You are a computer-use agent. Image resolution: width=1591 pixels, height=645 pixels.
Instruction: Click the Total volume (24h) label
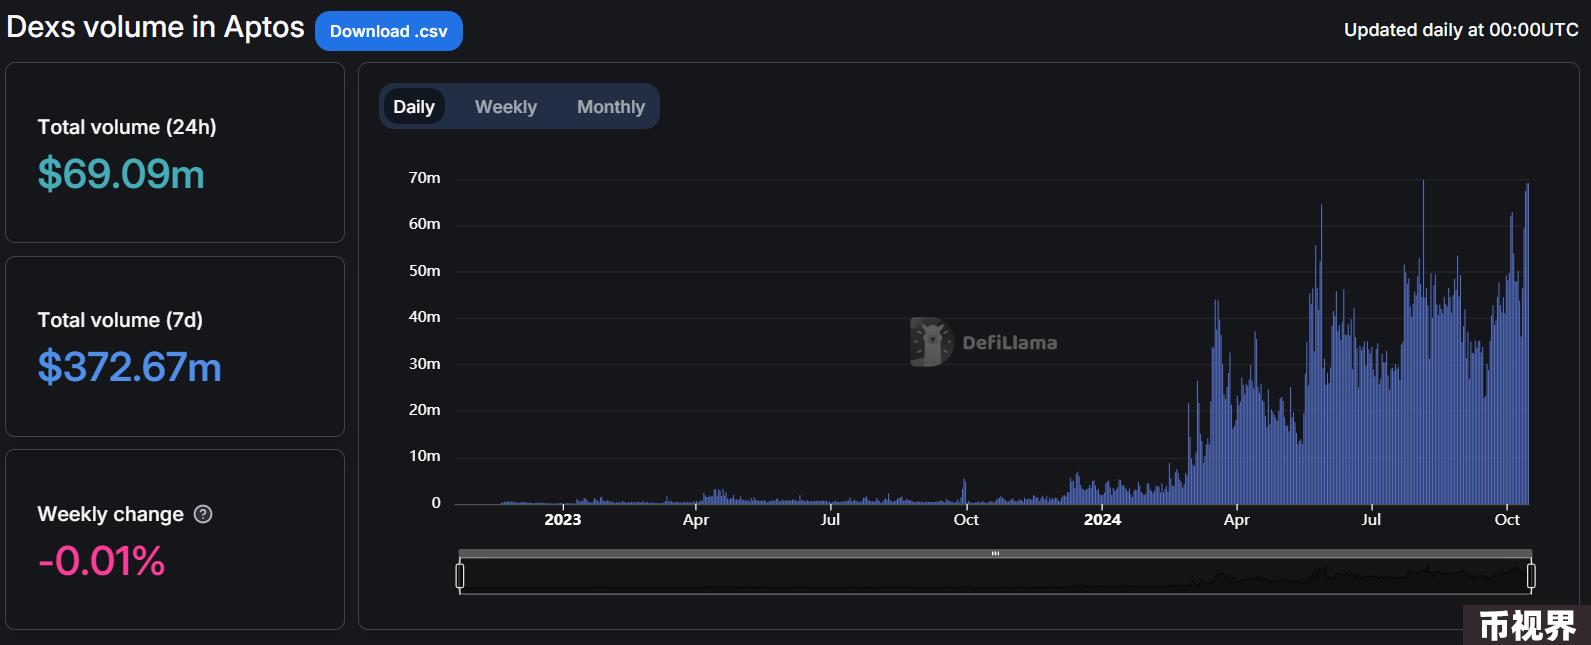tap(127, 127)
